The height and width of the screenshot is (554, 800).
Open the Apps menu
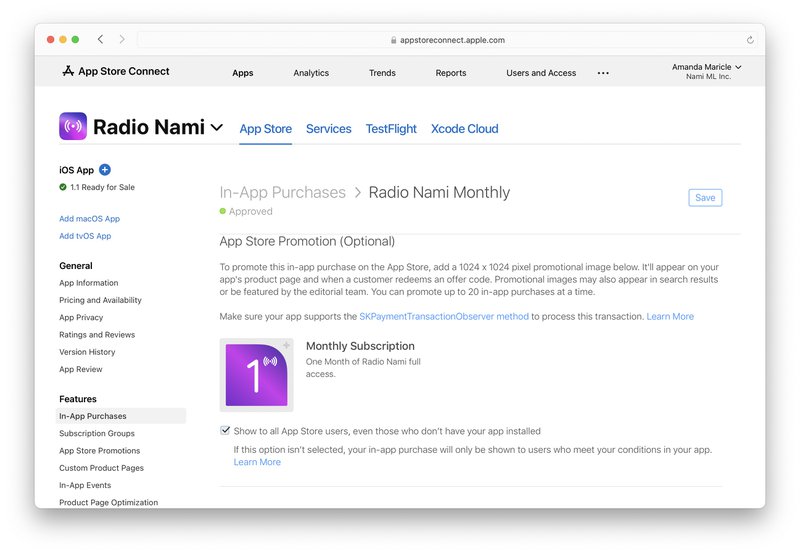[x=243, y=73]
